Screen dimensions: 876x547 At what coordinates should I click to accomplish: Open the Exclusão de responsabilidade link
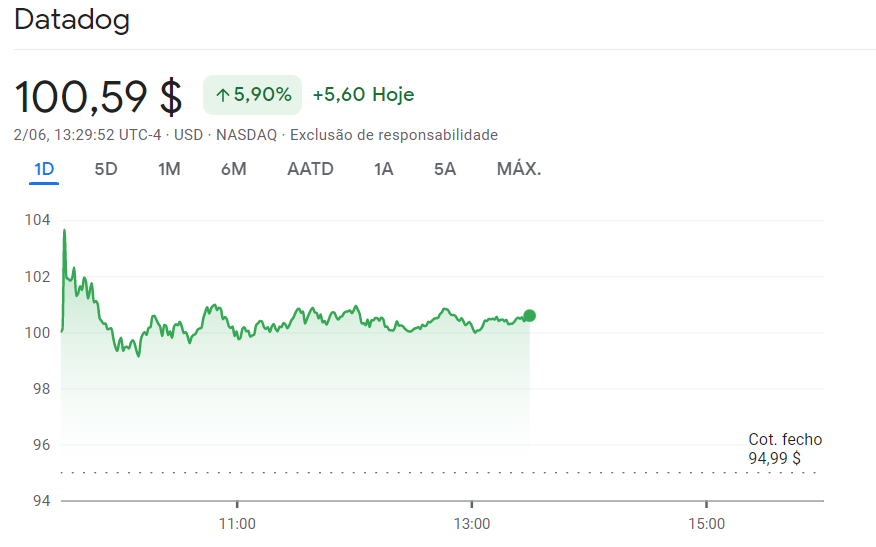pos(394,135)
